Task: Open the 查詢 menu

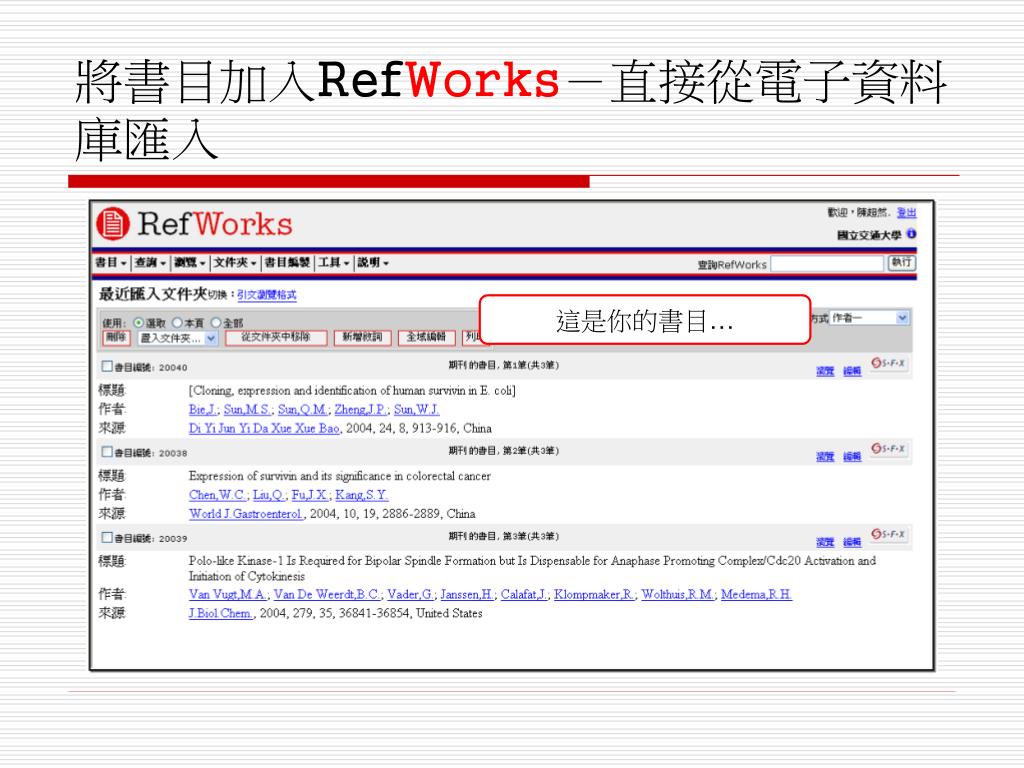Action: [x=150, y=263]
